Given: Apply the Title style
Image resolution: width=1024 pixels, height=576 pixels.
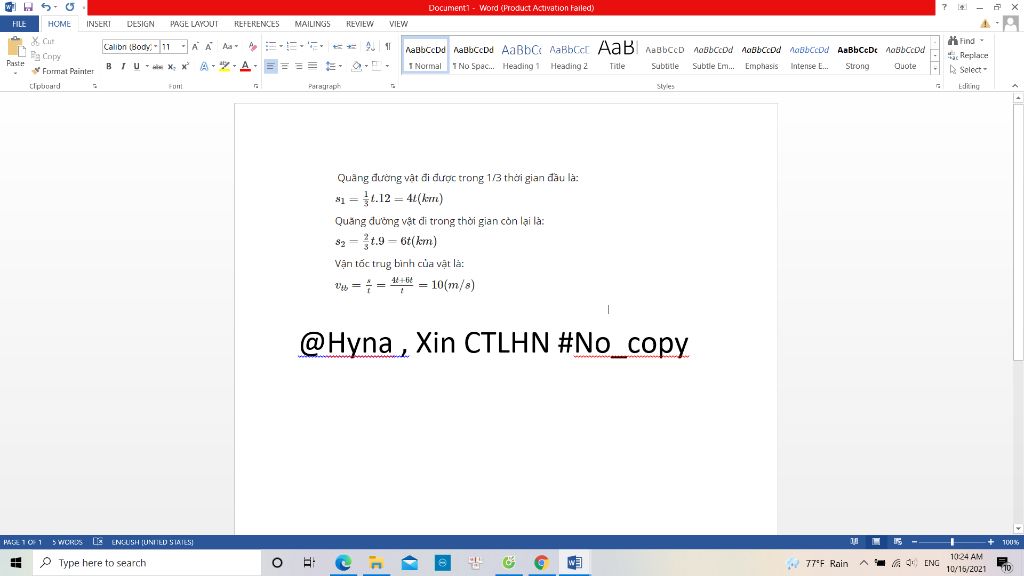Looking at the screenshot, I should click(x=617, y=56).
